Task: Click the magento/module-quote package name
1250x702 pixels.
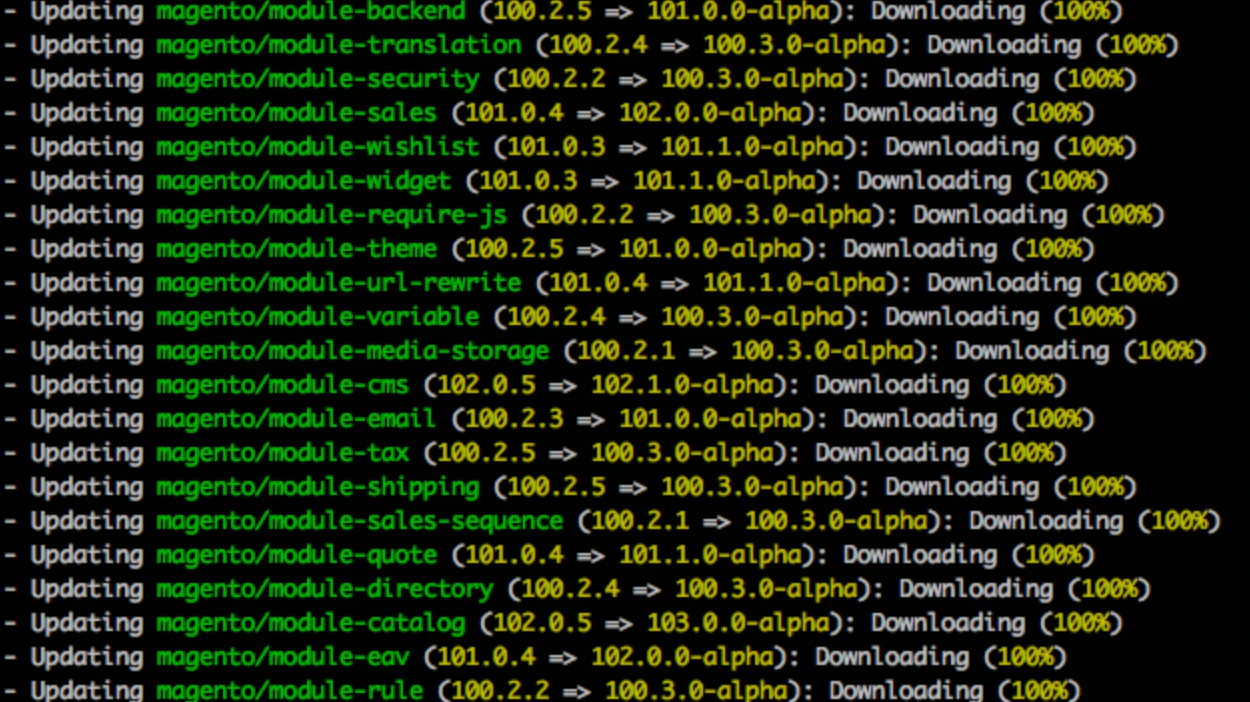Action: (x=297, y=556)
